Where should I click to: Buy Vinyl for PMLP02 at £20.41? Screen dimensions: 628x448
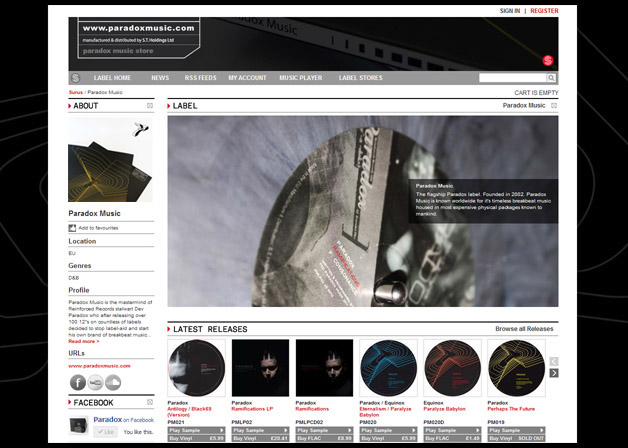coord(260,438)
